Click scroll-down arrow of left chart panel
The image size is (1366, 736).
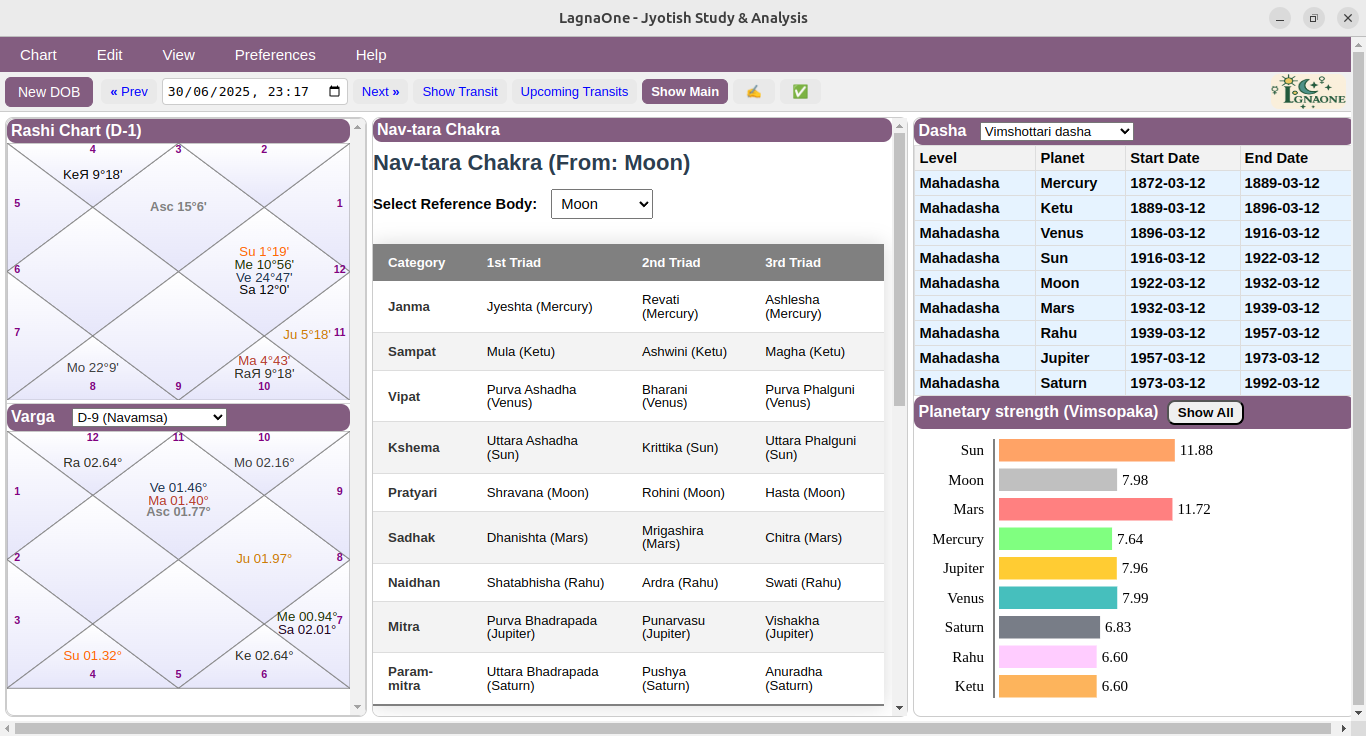pyautogui.click(x=359, y=707)
